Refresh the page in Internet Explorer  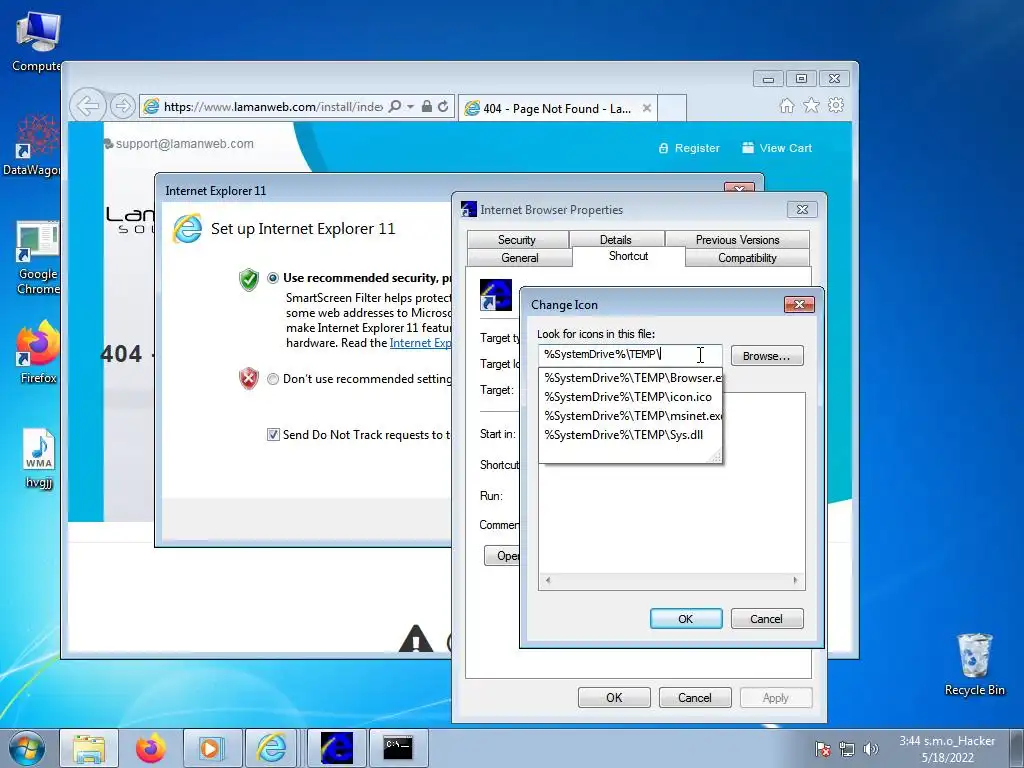click(443, 106)
